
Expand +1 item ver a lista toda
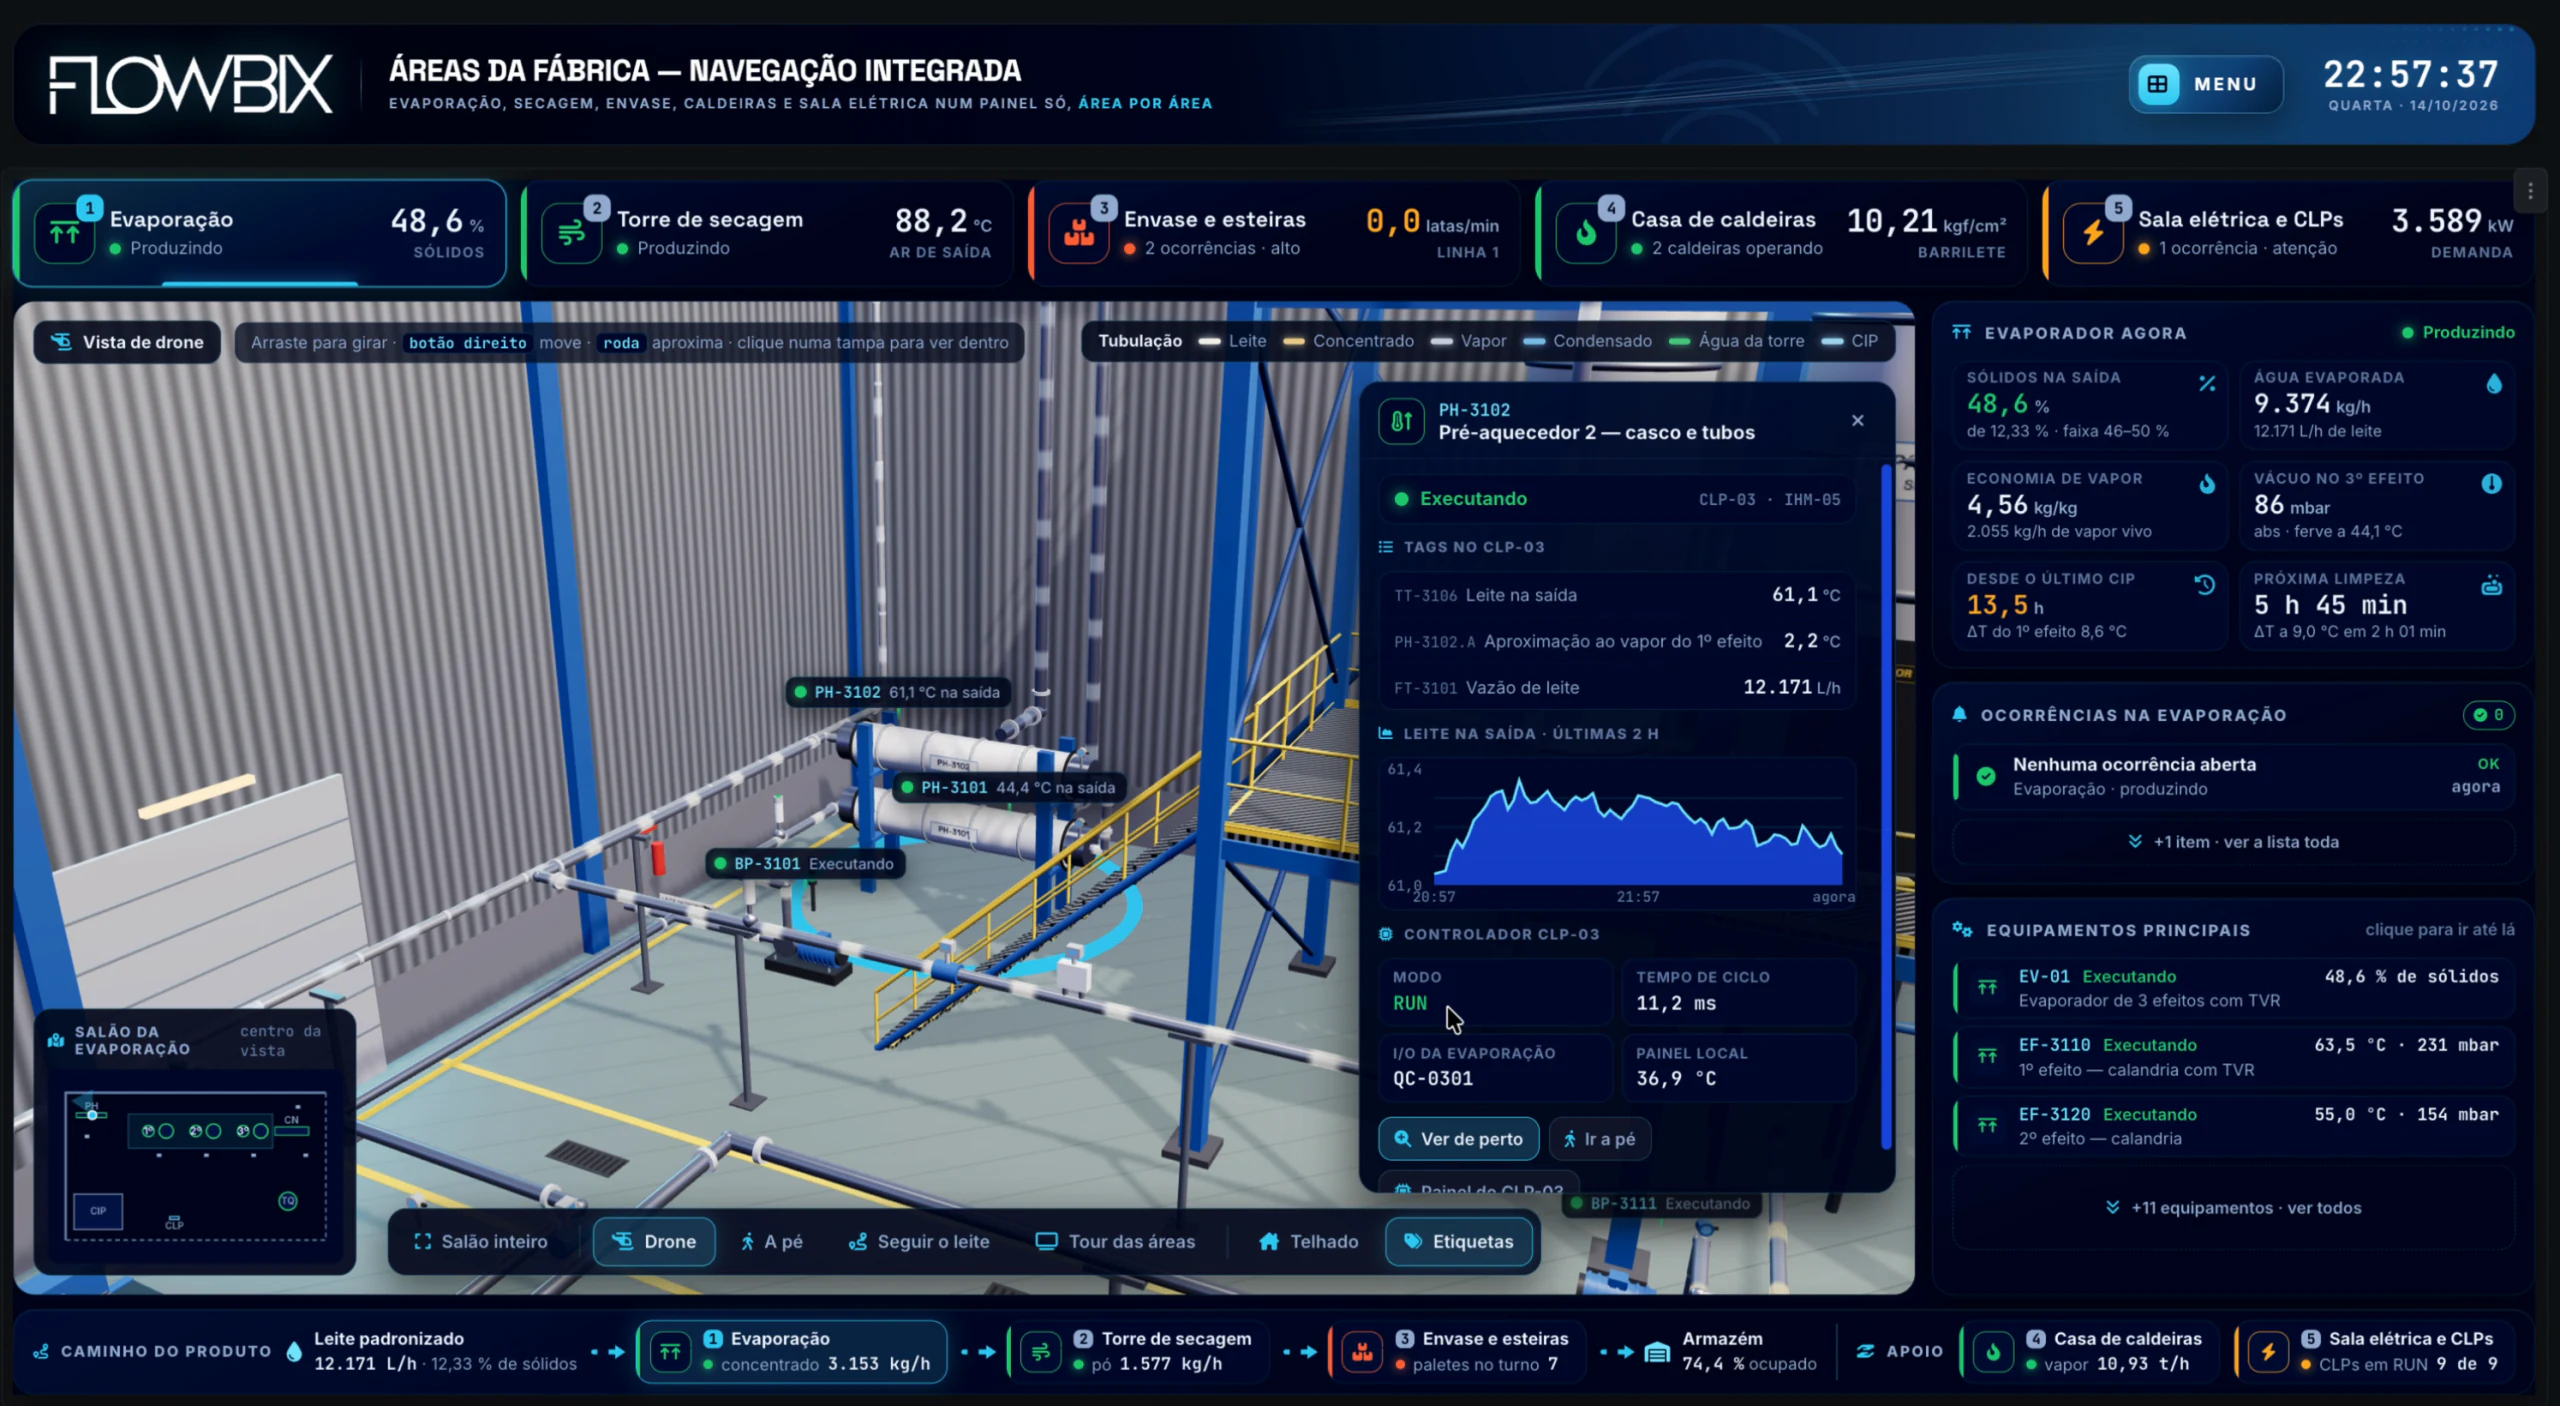click(2234, 842)
